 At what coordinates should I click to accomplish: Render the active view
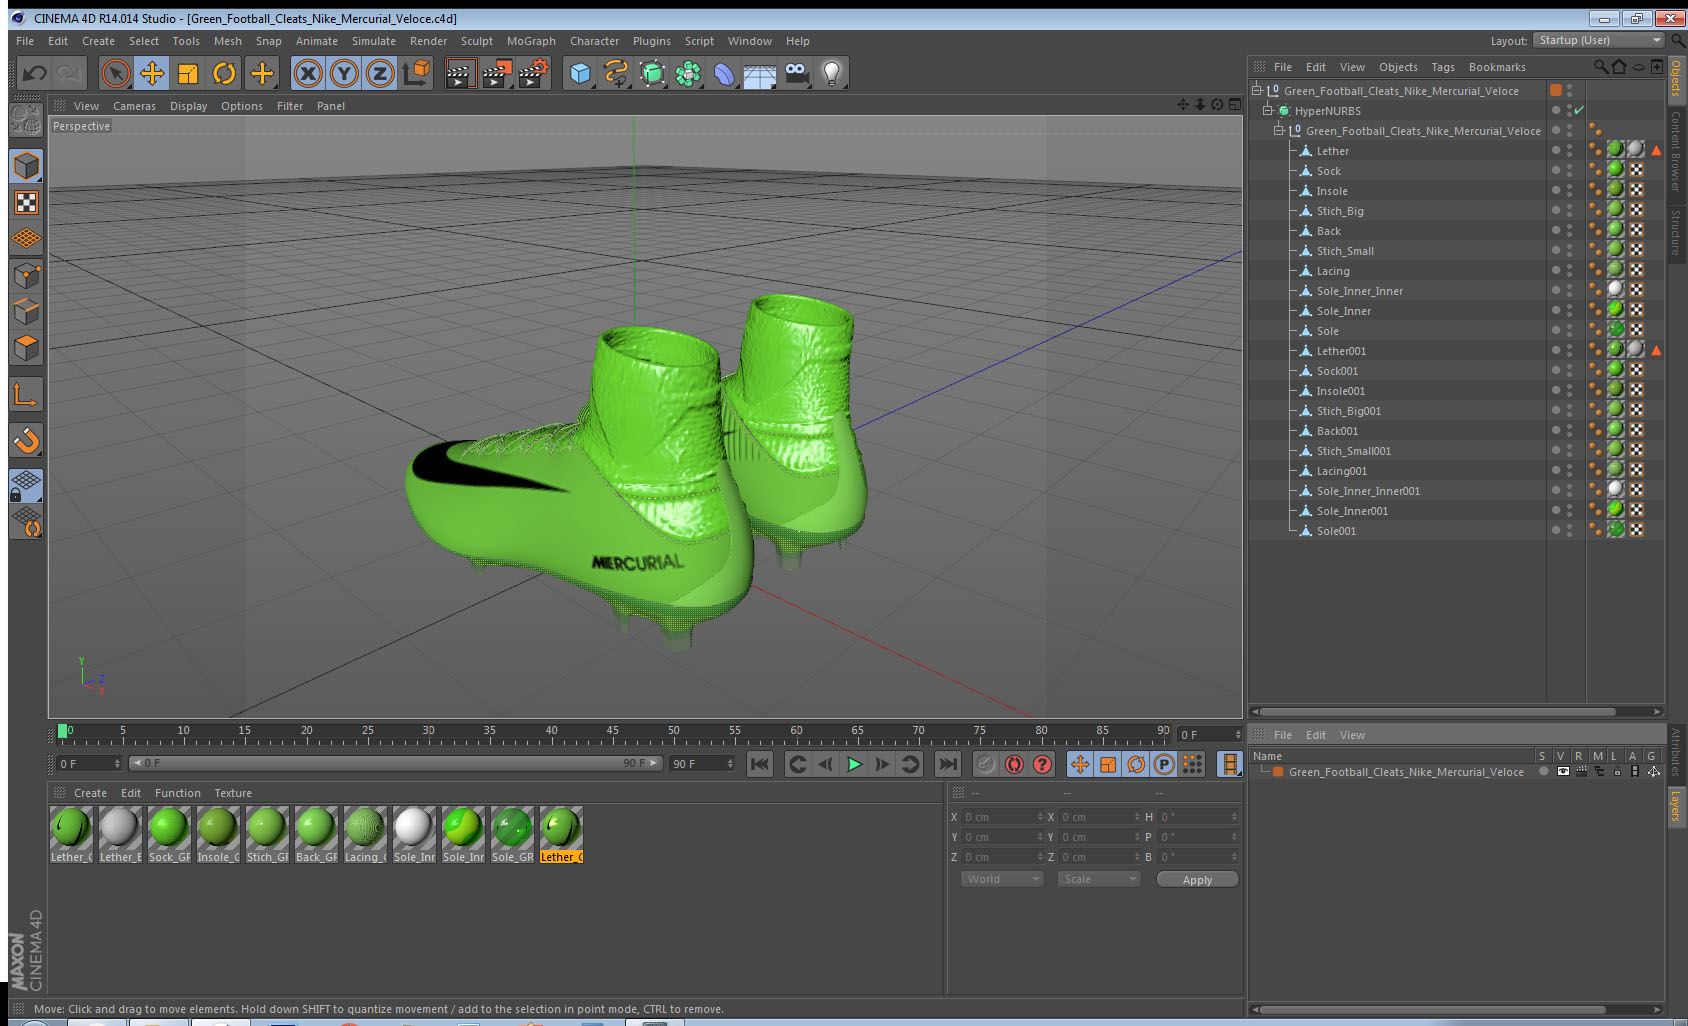460,73
